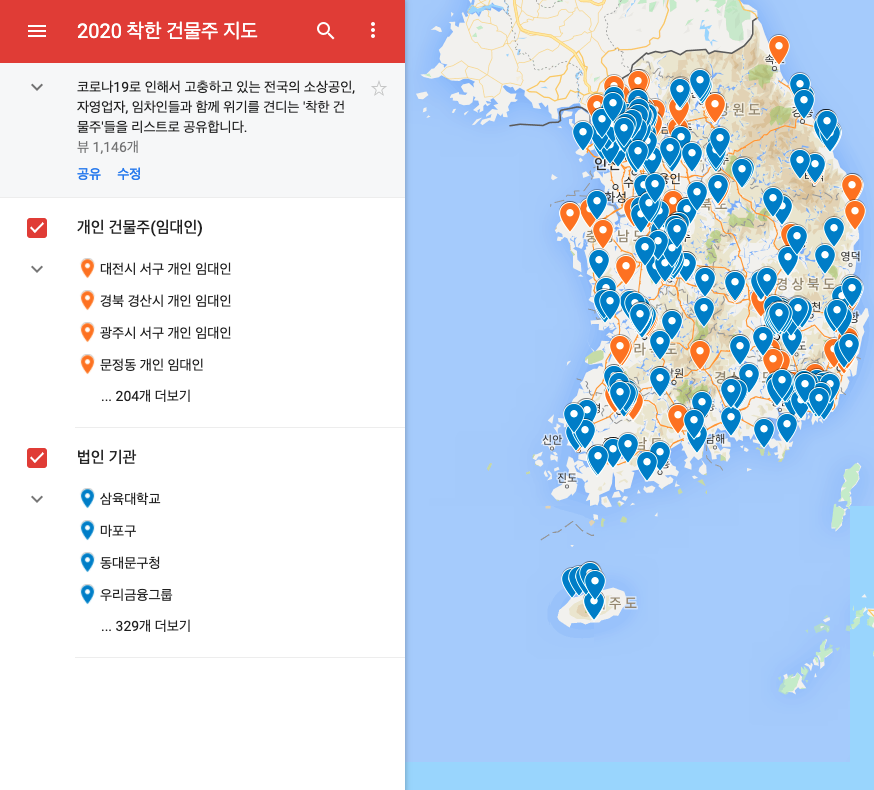Collapse the 법인 기관 item list
This screenshot has width=874, height=790.
coord(36,498)
